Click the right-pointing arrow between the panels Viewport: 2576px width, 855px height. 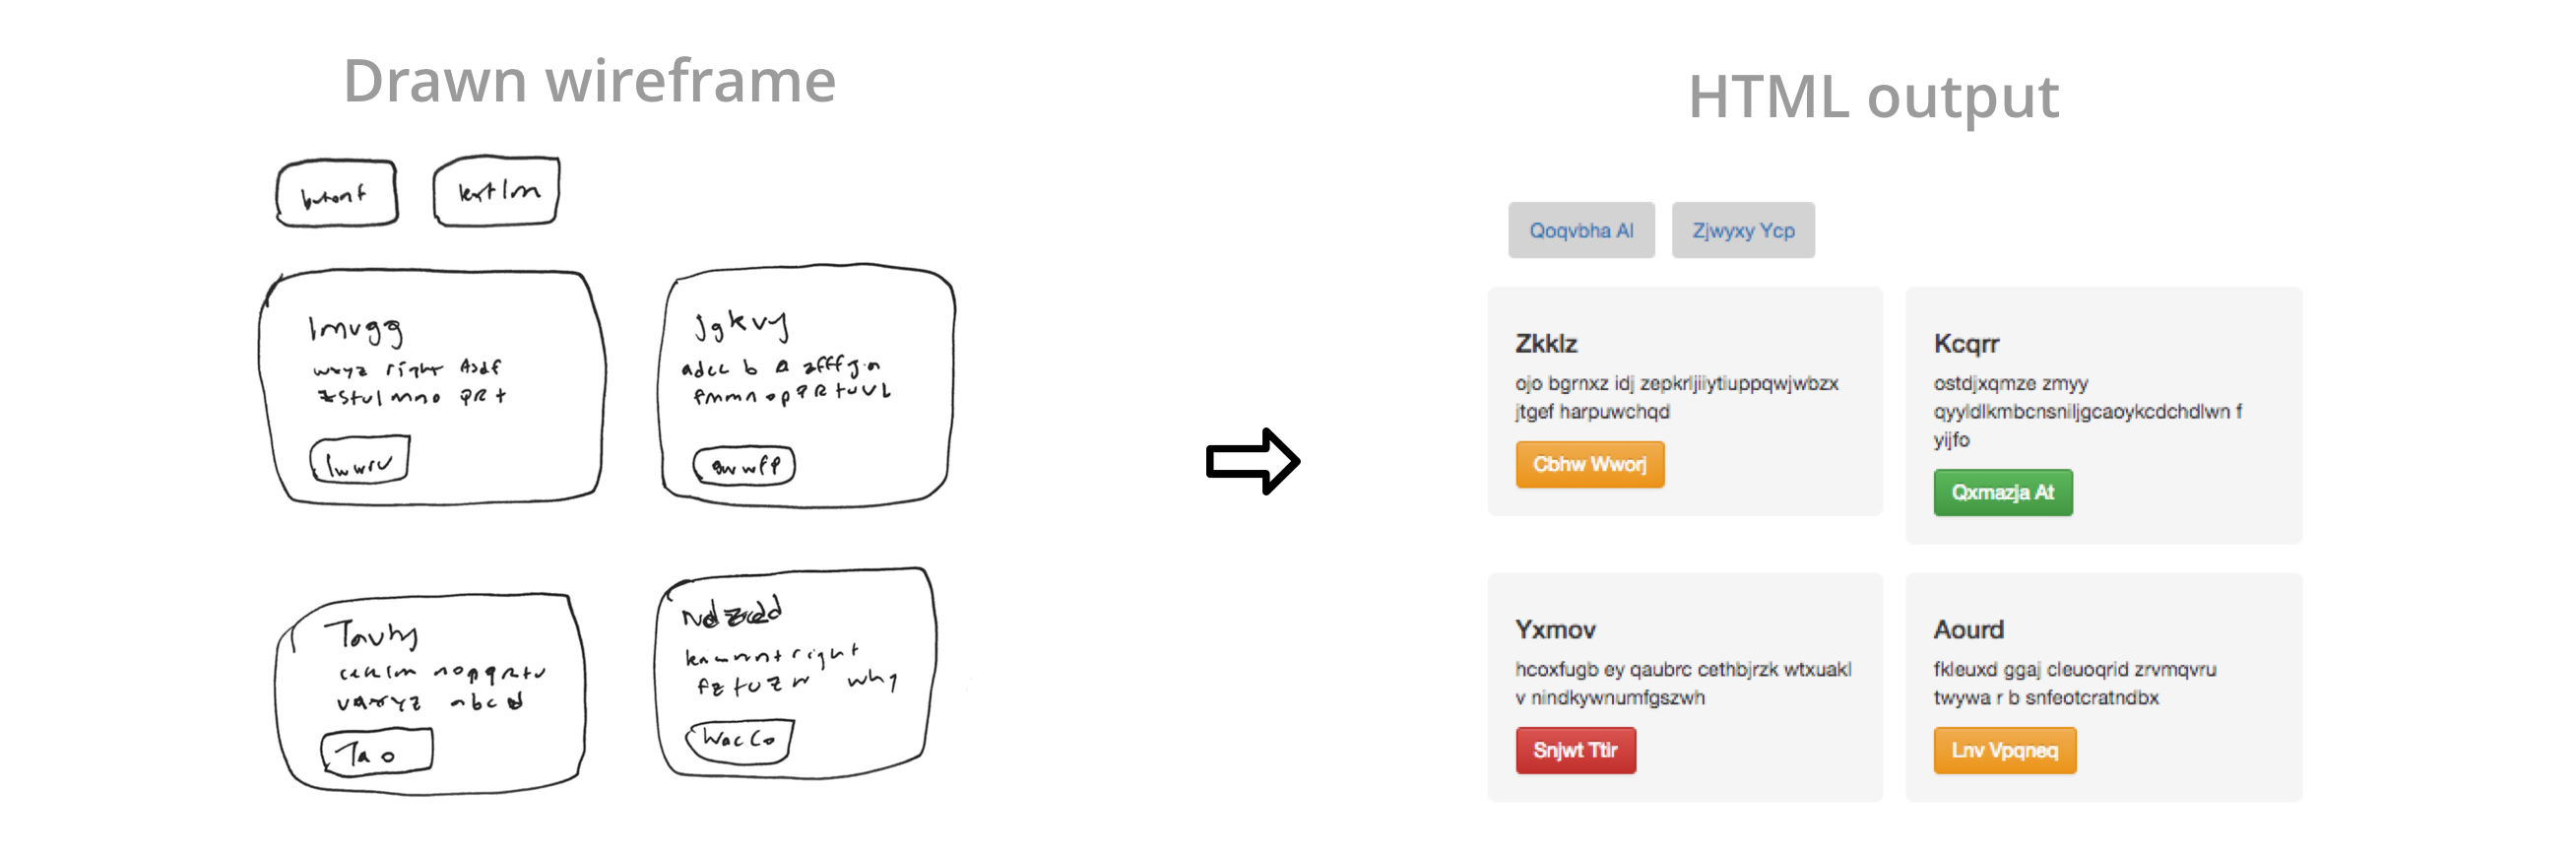click(1252, 461)
